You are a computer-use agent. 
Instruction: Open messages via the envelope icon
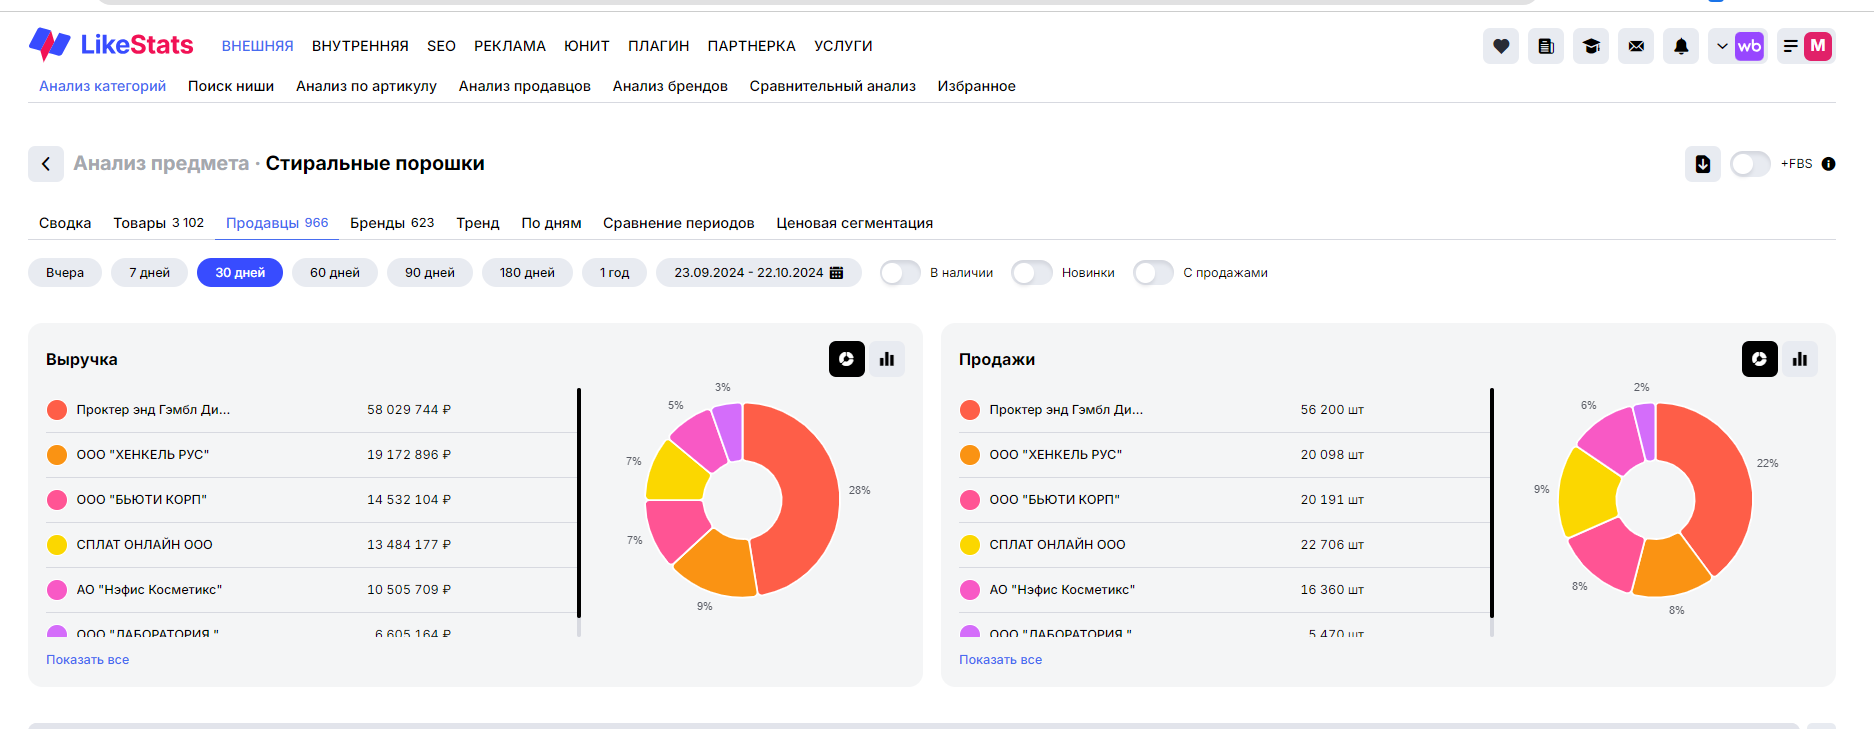coord(1636,46)
